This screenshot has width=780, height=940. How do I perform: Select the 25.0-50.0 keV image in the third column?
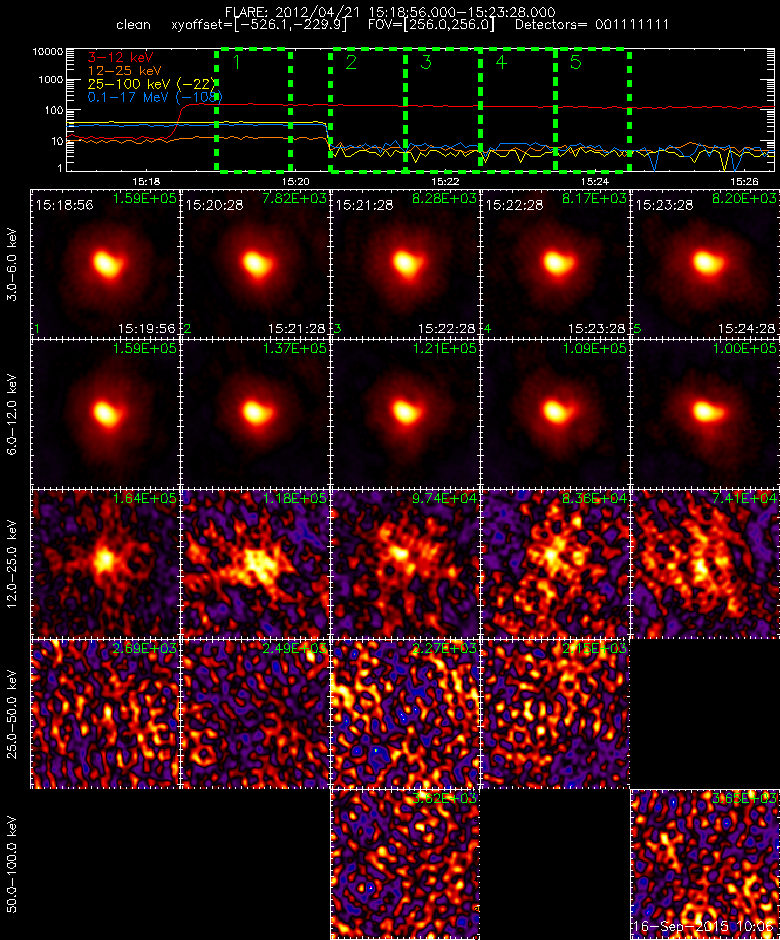(405, 713)
